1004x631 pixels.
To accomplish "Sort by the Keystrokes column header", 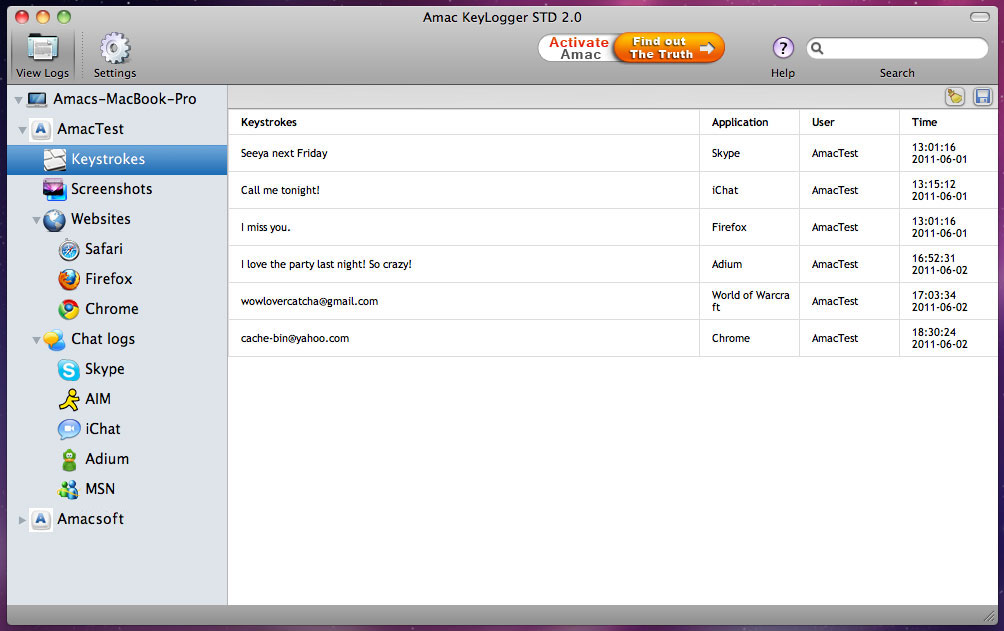I will point(464,122).
